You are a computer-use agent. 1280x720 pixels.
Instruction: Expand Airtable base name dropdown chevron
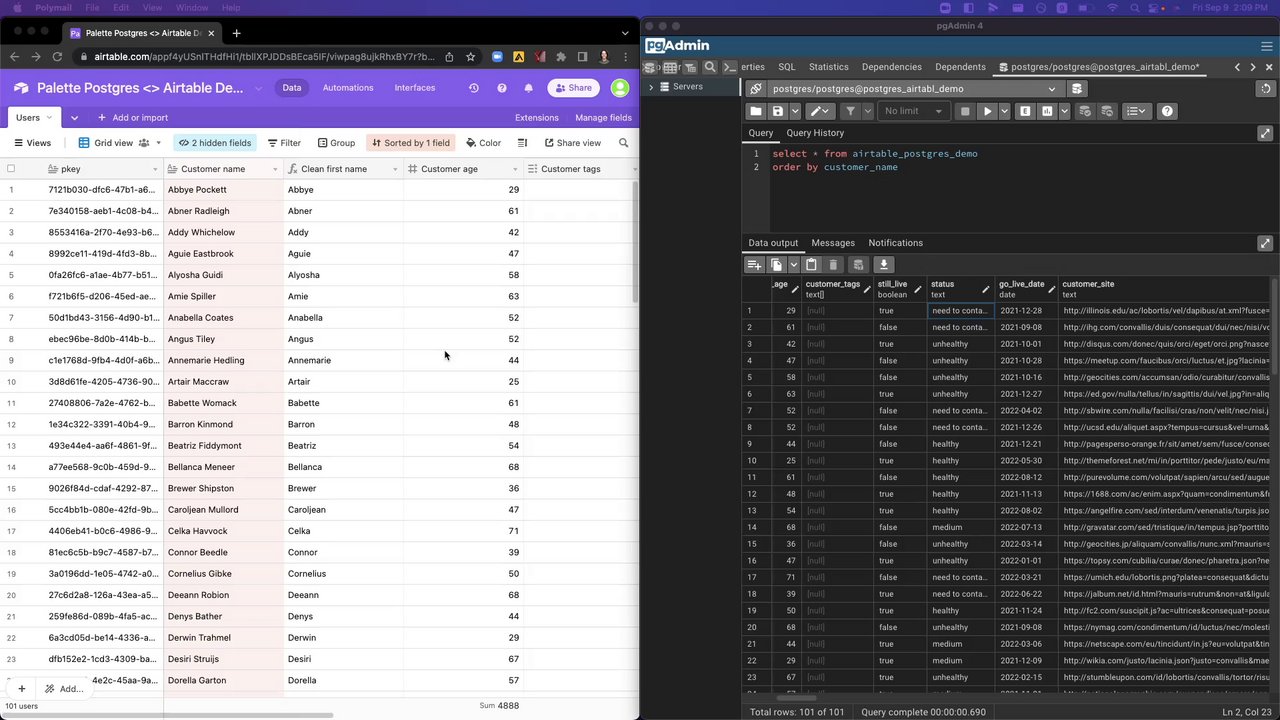[x=258, y=88]
